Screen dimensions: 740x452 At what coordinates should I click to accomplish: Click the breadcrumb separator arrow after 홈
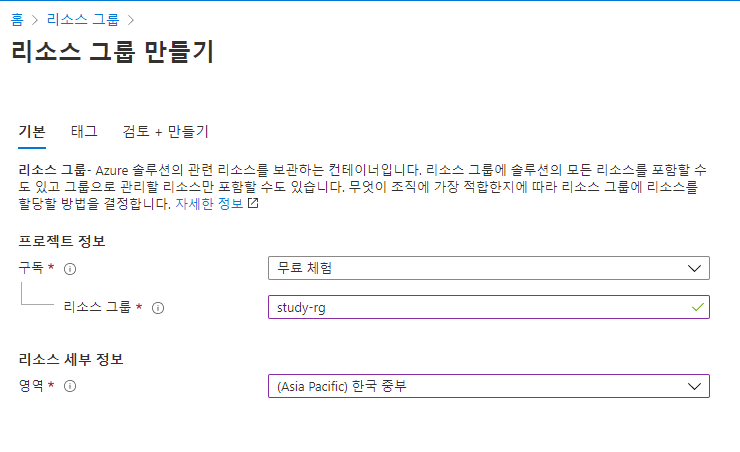pyautogui.click(x=34, y=20)
